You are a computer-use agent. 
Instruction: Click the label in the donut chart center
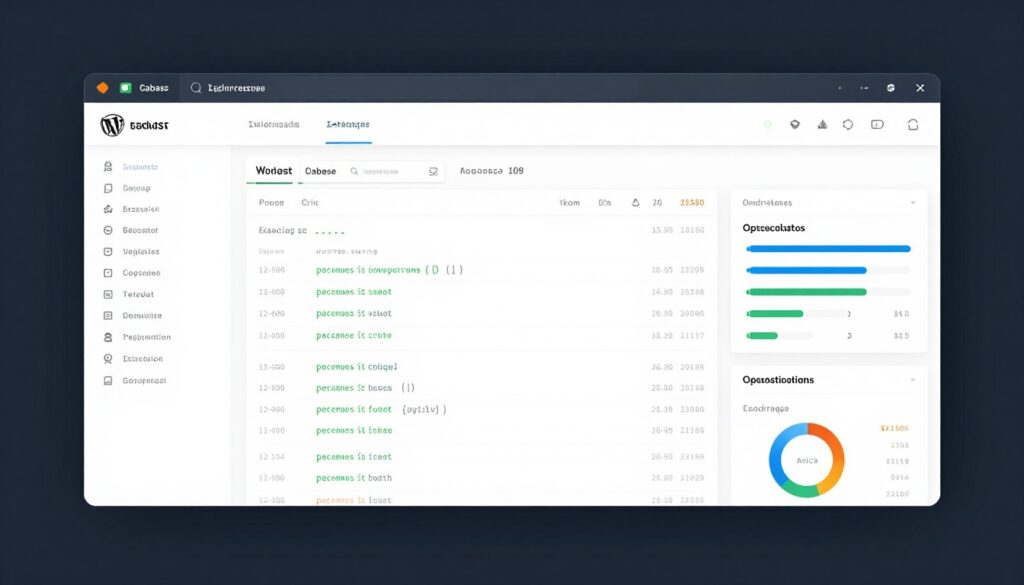coord(807,460)
